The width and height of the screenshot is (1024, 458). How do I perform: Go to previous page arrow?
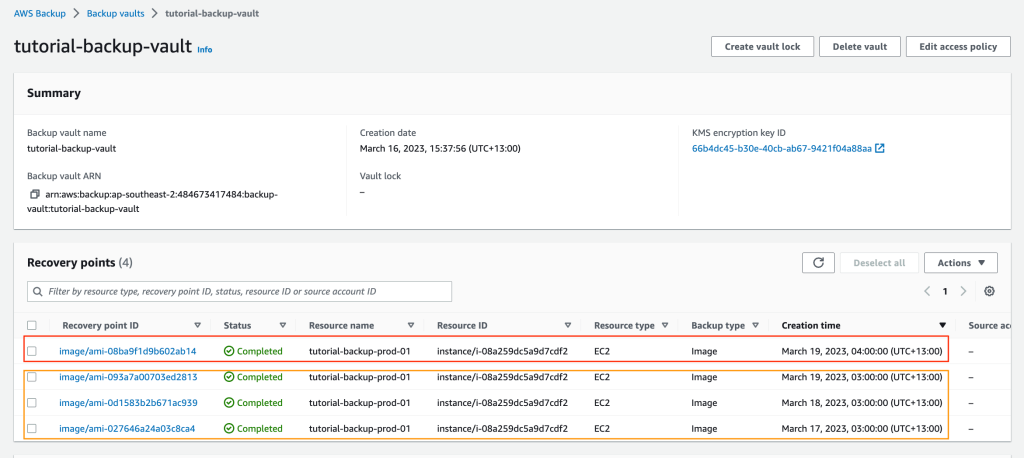(x=927, y=291)
